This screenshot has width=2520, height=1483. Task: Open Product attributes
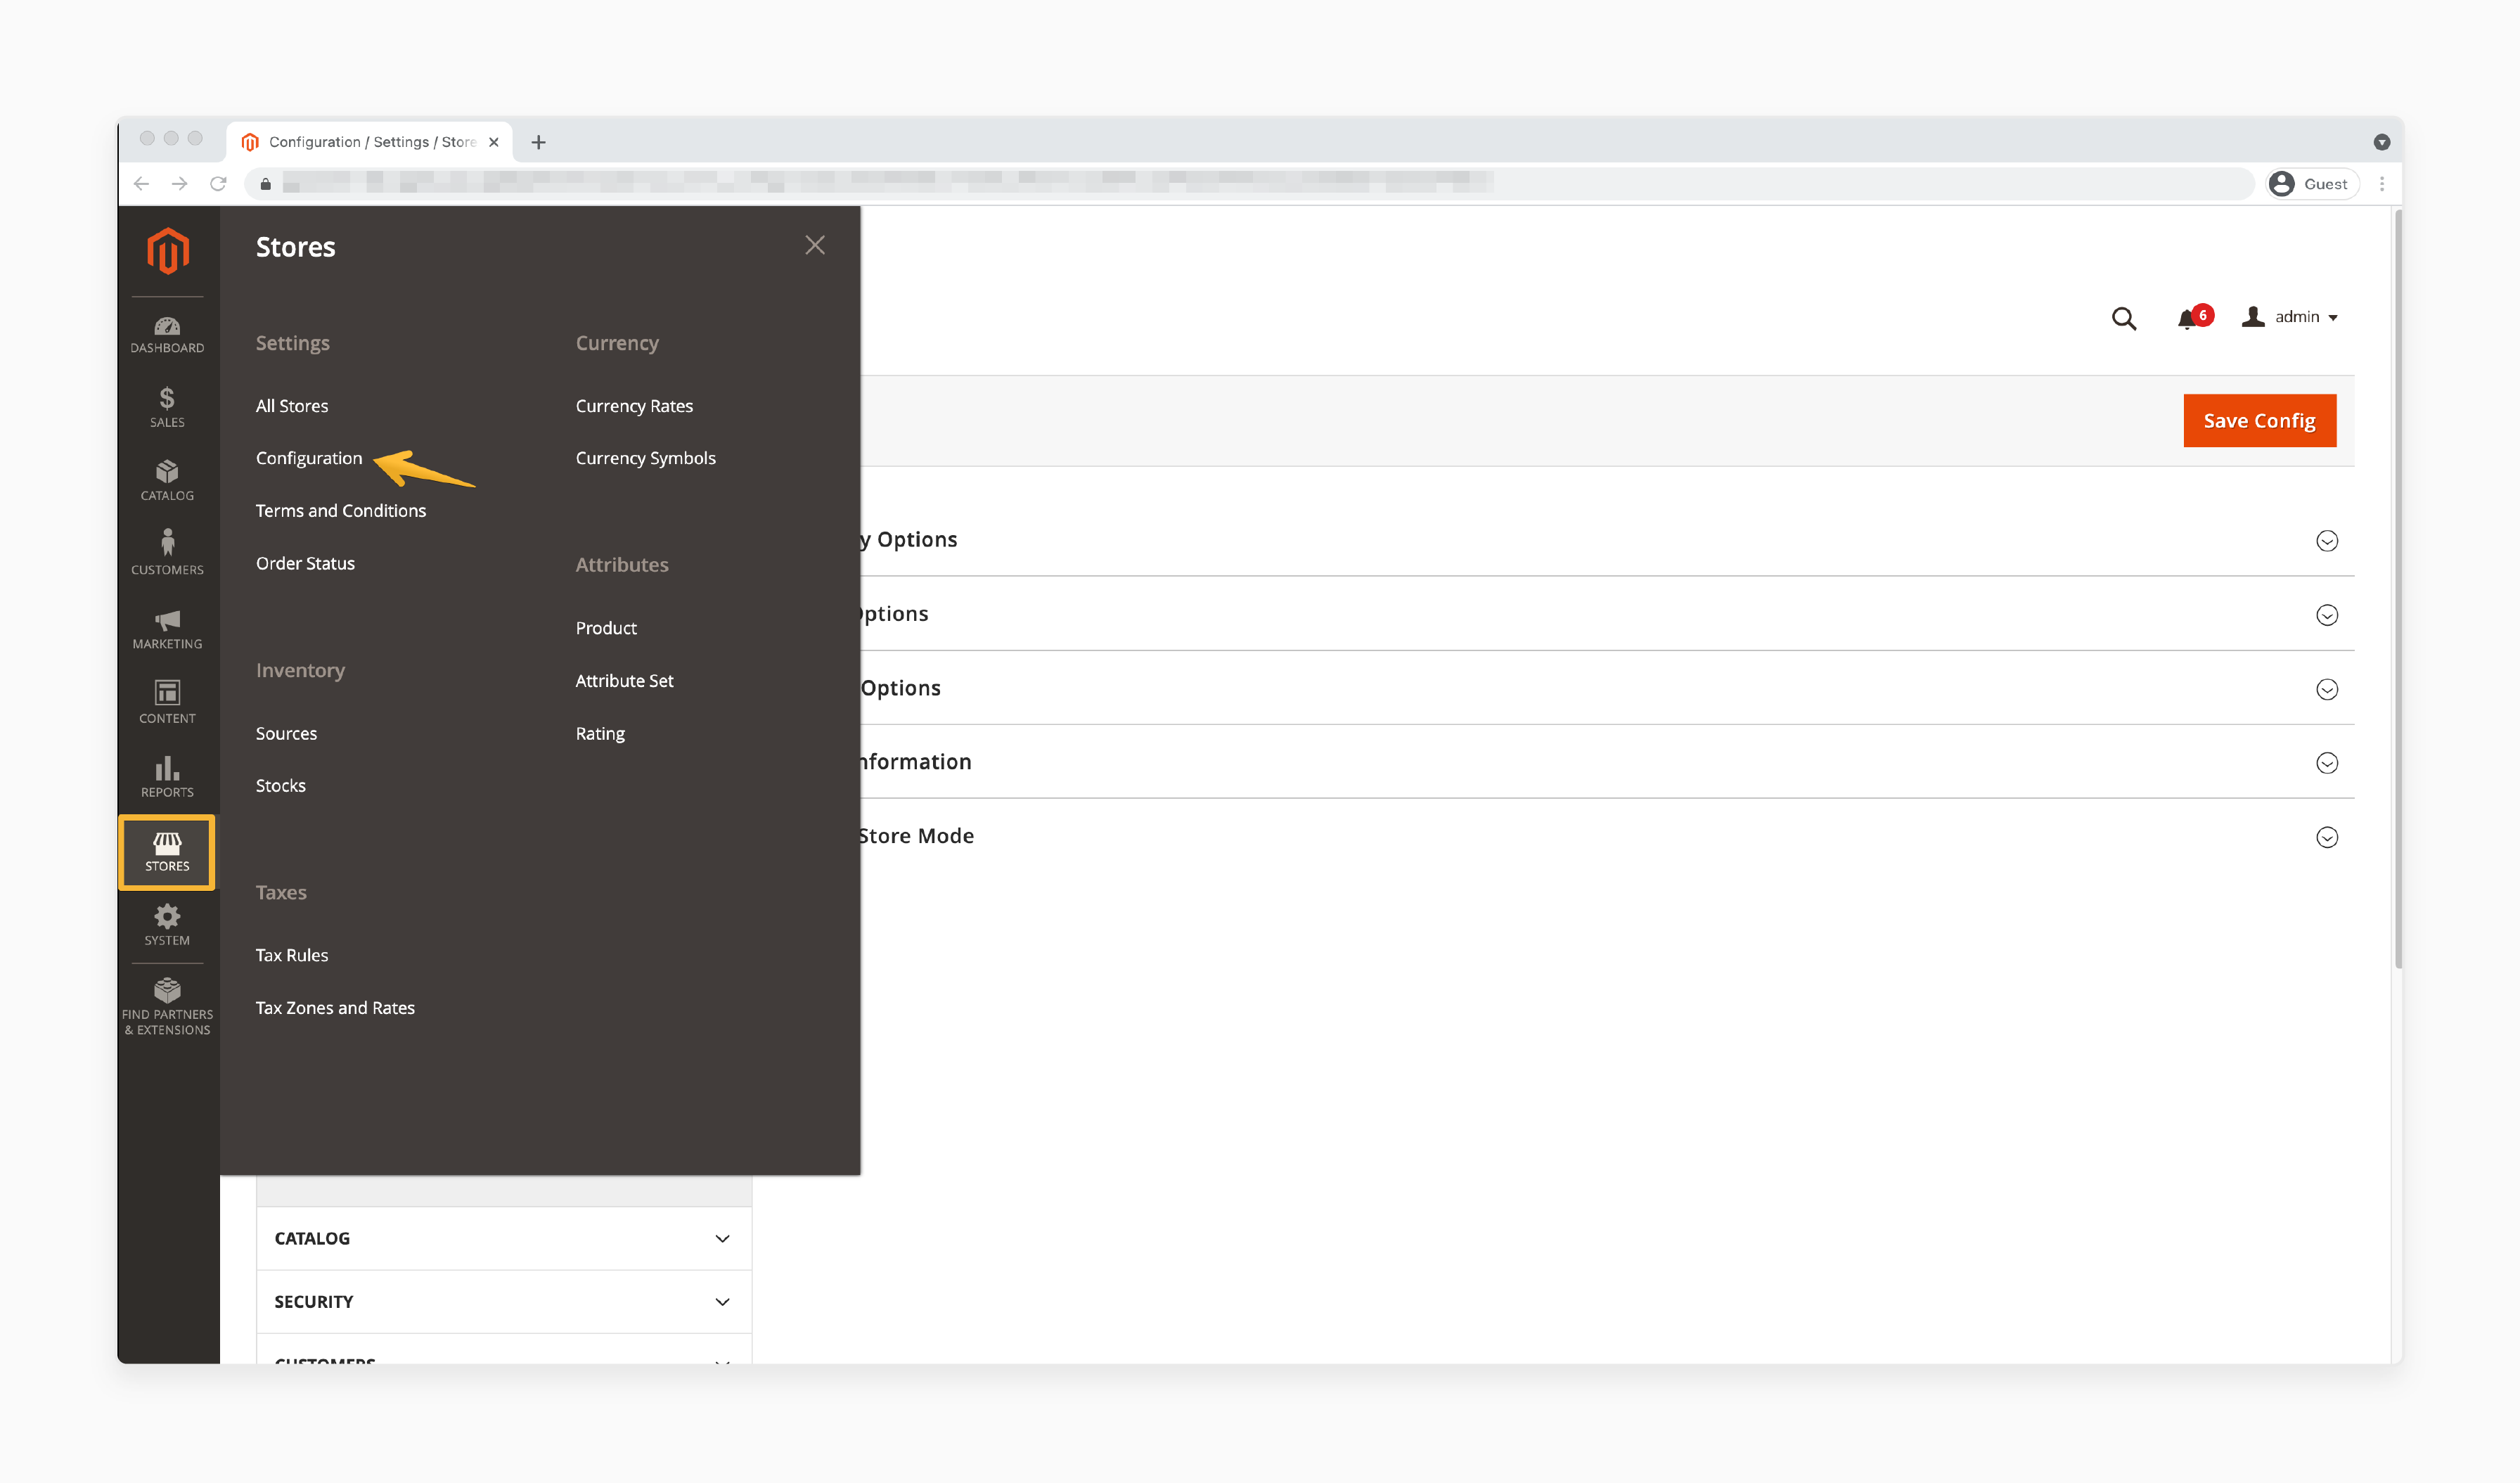coord(606,628)
